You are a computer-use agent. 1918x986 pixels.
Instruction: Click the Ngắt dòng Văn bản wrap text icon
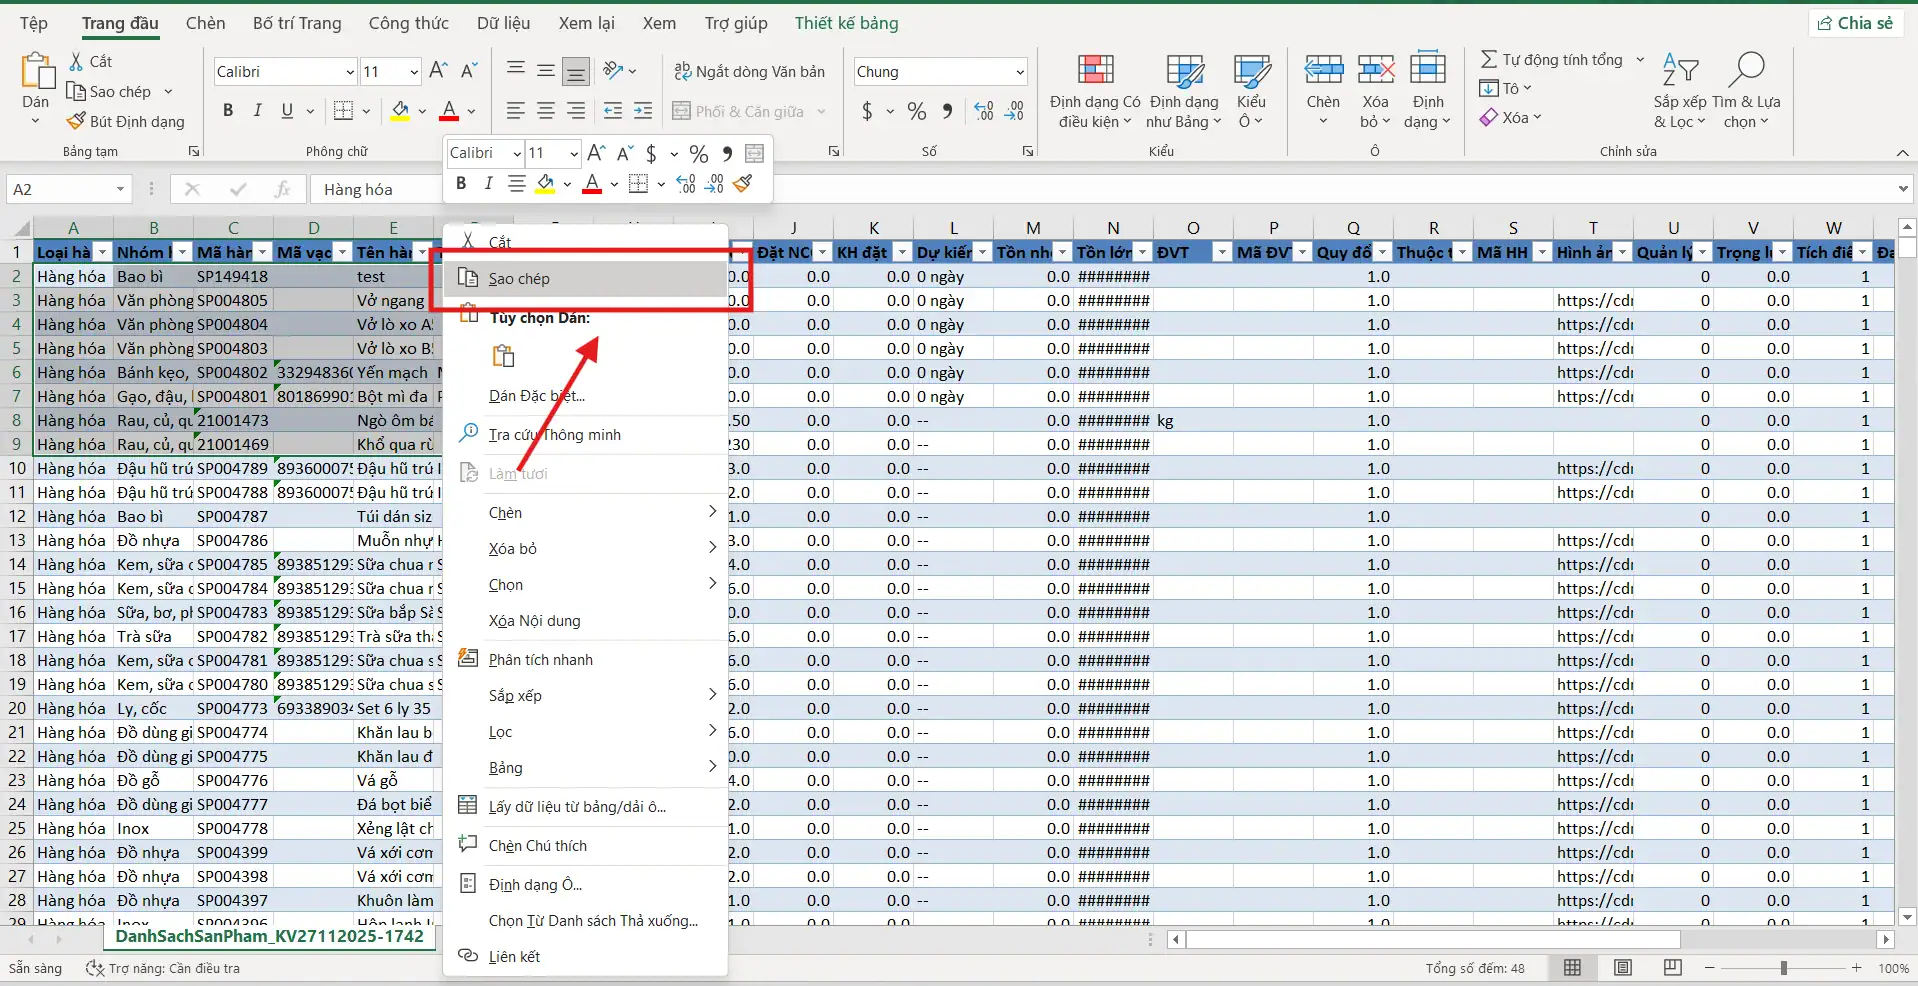click(x=752, y=71)
